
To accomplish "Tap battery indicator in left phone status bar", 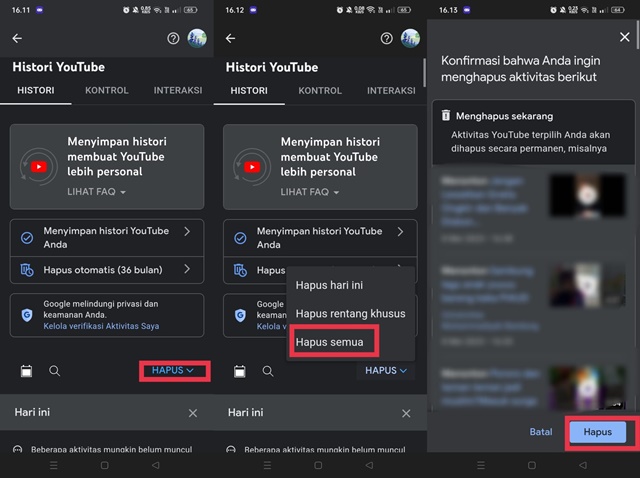I will [x=191, y=10].
